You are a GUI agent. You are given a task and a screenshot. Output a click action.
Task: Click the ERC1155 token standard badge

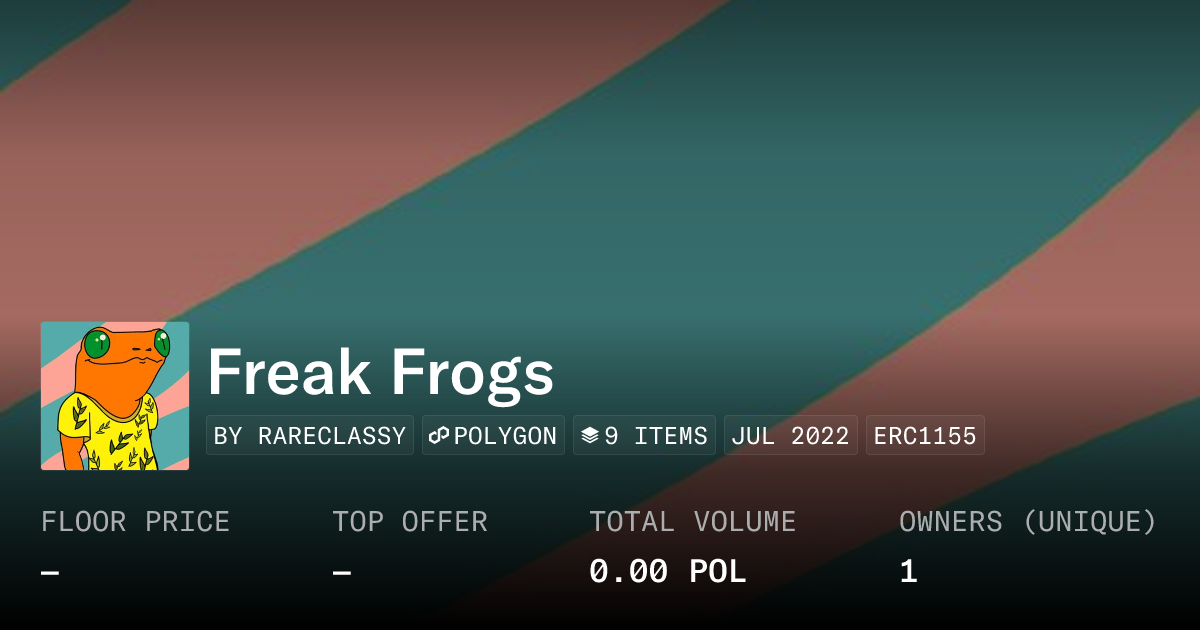tap(925, 436)
